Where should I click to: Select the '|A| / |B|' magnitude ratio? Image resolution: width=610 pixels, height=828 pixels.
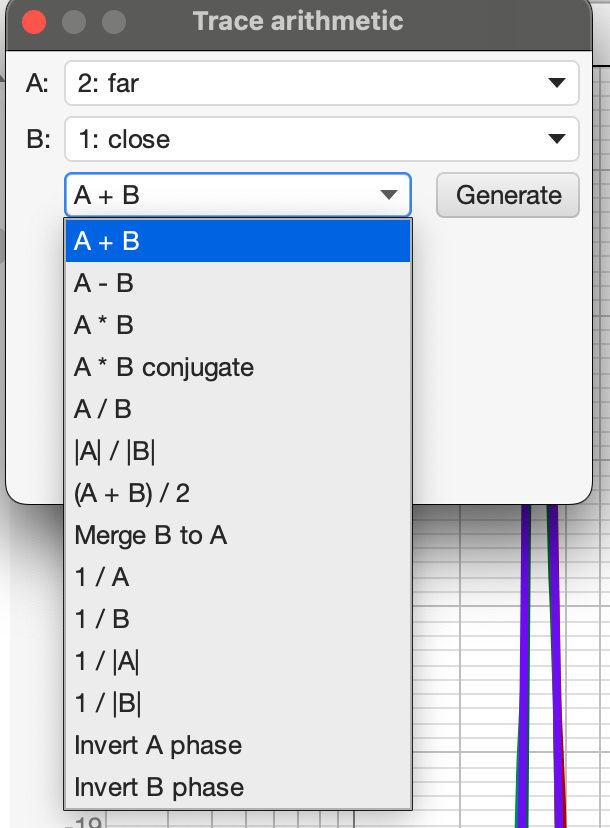(x=238, y=451)
